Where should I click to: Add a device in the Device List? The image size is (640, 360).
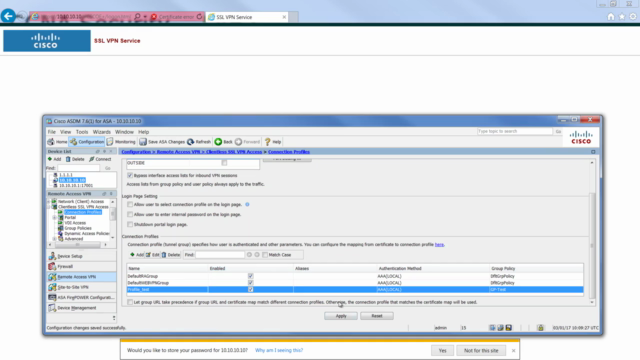[x=54, y=159]
